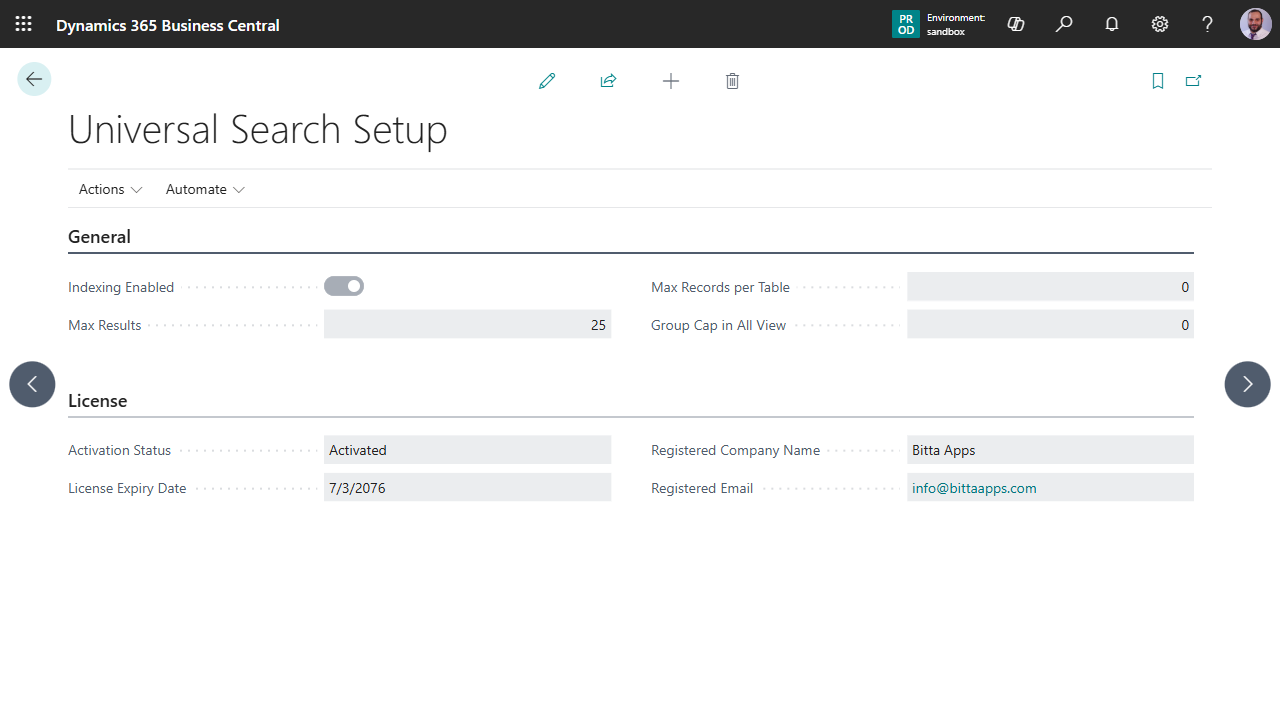This screenshot has width=1280, height=720.
Task: Open the notifications bell
Action: pyautogui.click(x=1112, y=24)
